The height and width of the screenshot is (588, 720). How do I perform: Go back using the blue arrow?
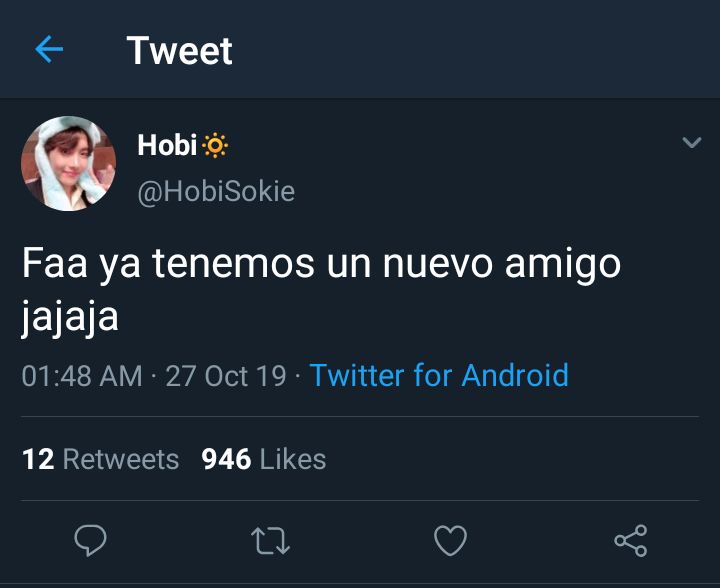(49, 49)
